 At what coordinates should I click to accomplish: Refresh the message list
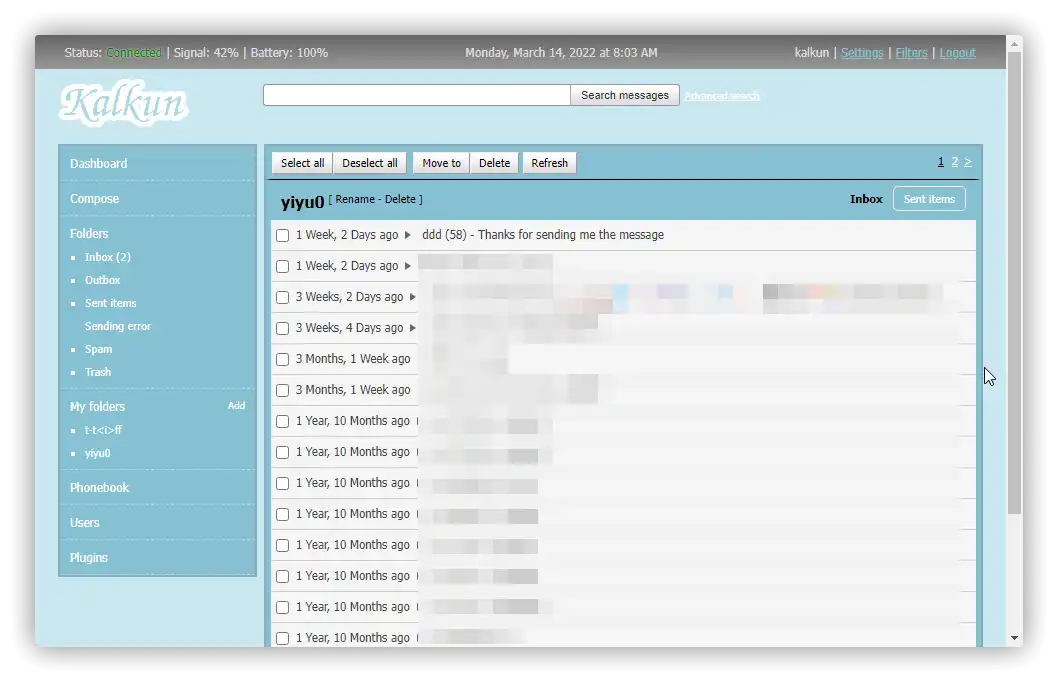pos(549,163)
